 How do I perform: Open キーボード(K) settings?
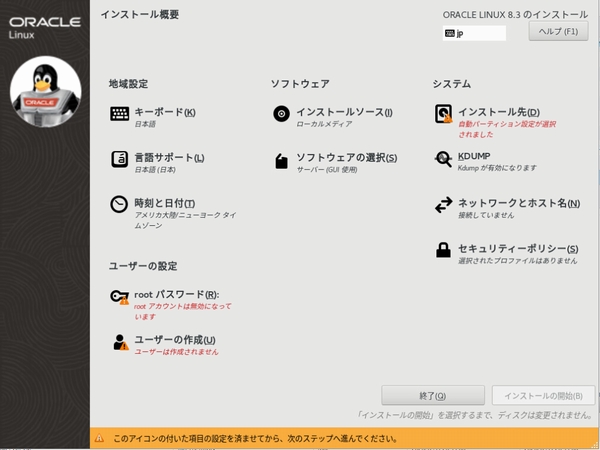(165, 112)
